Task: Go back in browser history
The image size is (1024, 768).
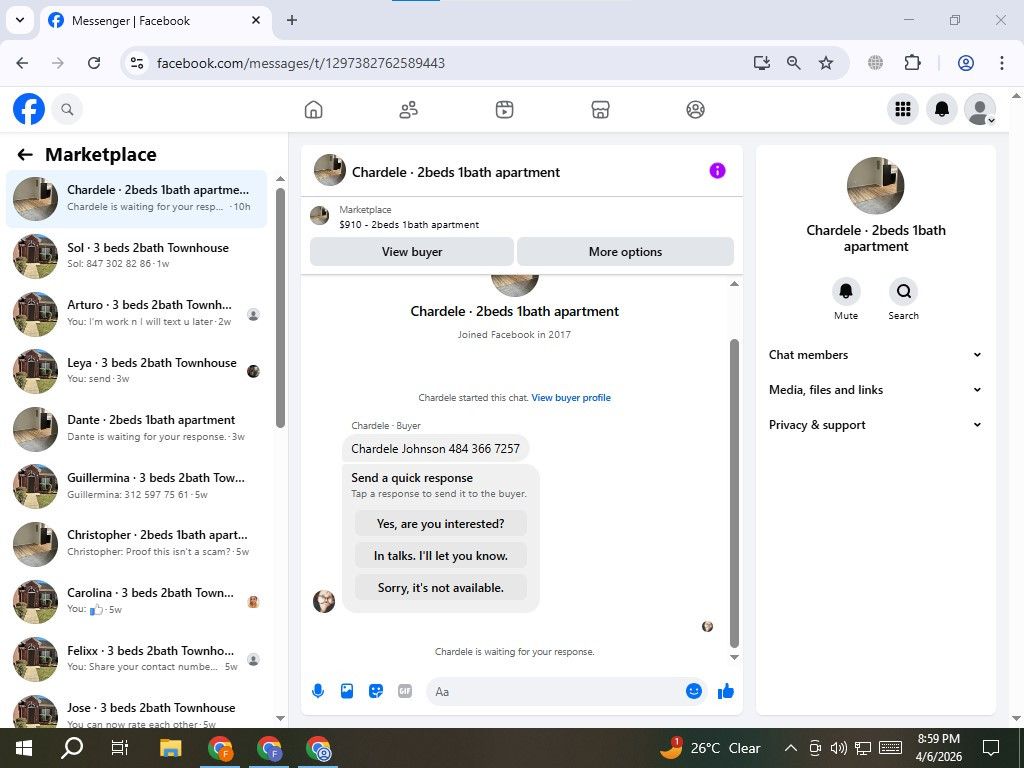Action: (x=22, y=63)
